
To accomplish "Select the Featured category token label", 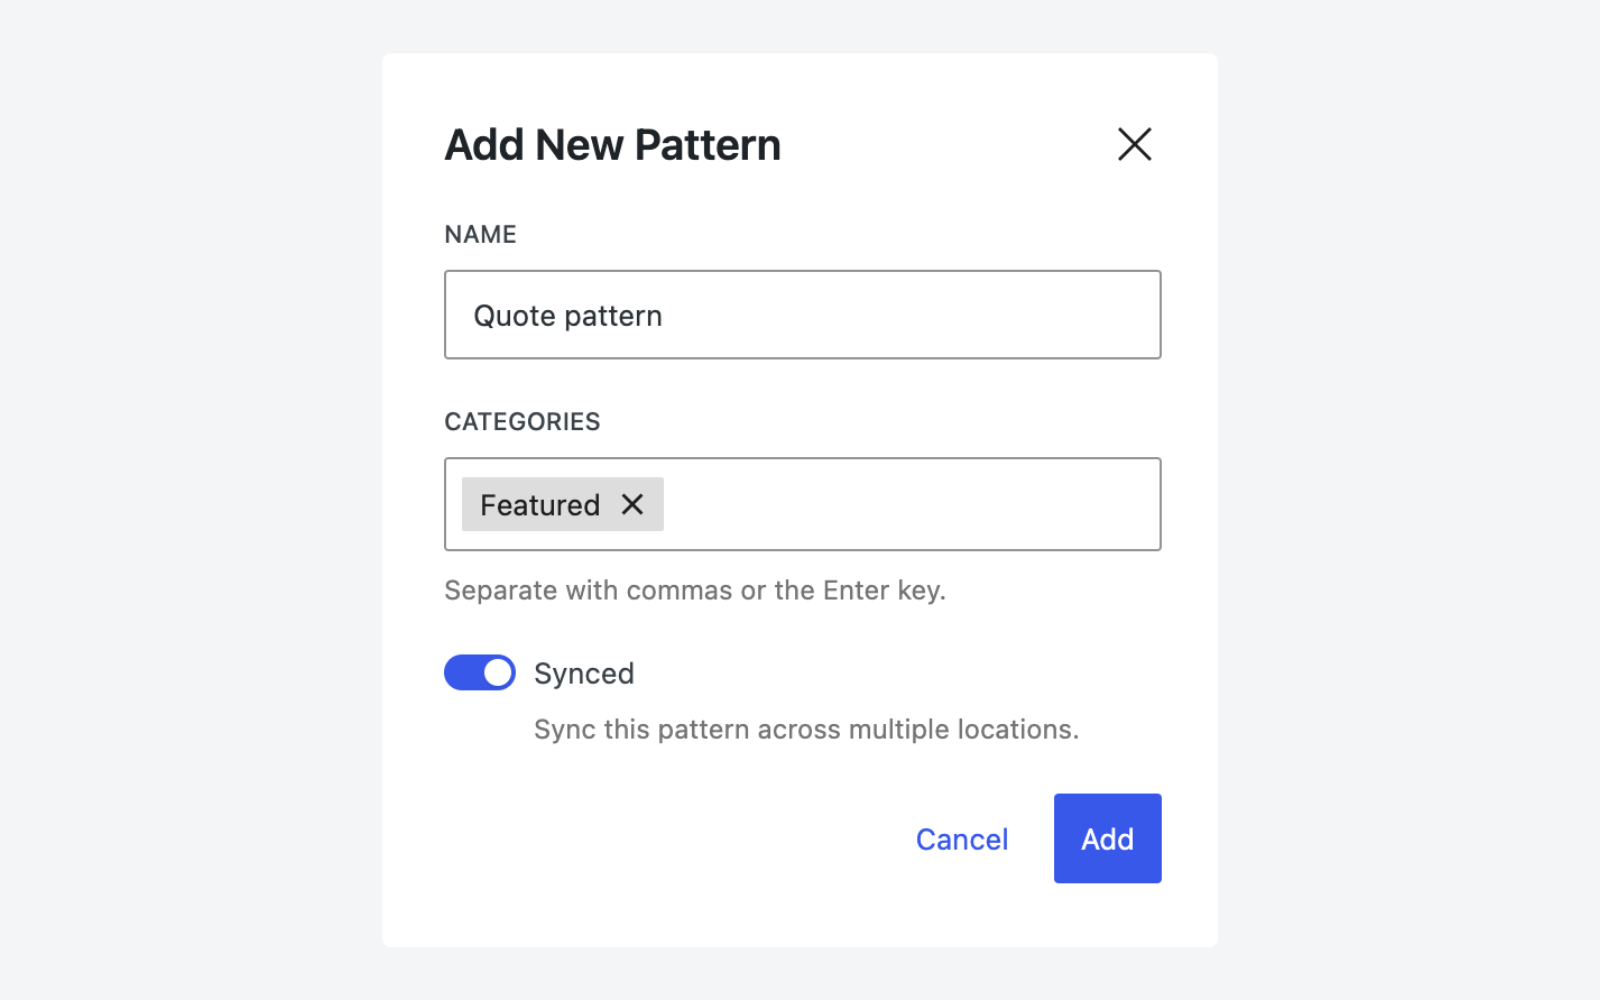I will click(x=540, y=505).
